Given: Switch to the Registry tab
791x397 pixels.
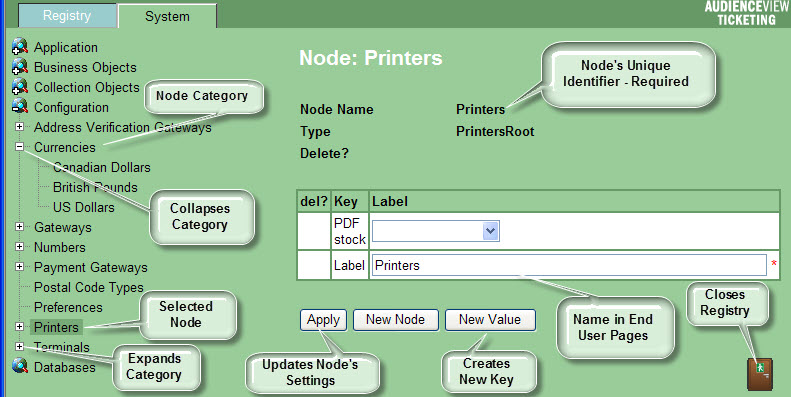Looking at the screenshot, I should pos(67,16).
